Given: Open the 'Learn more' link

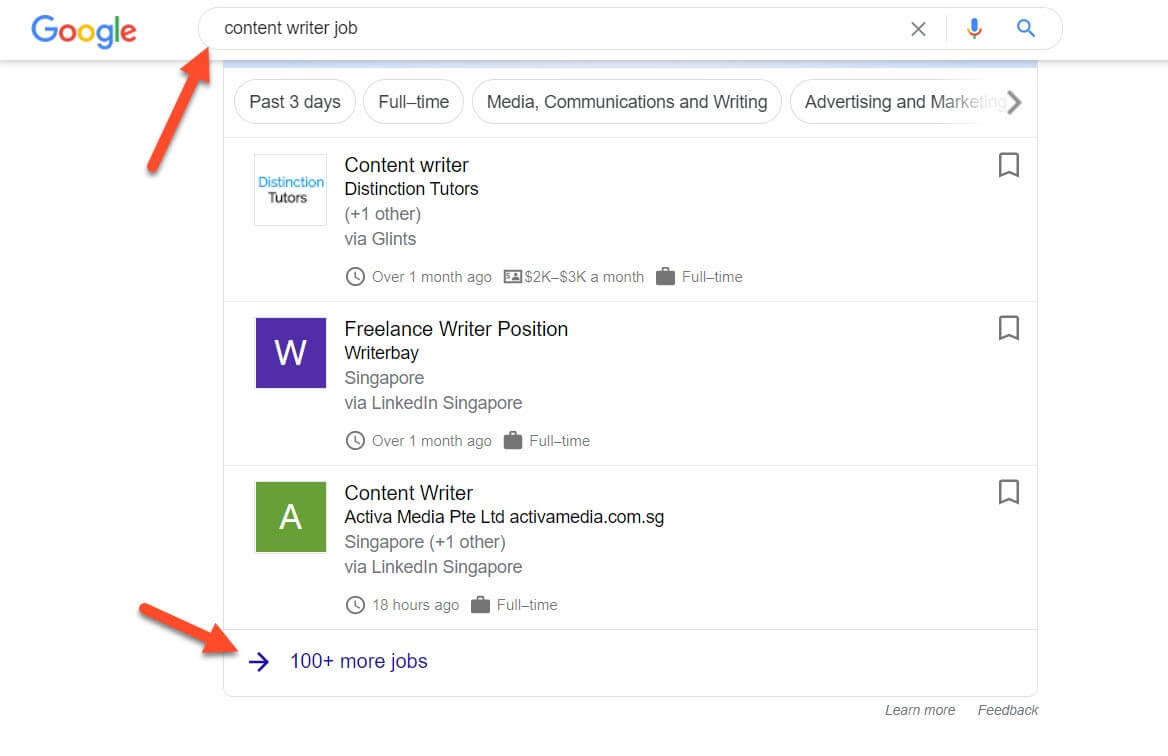Looking at the screenshot, I should coord(920,710).
